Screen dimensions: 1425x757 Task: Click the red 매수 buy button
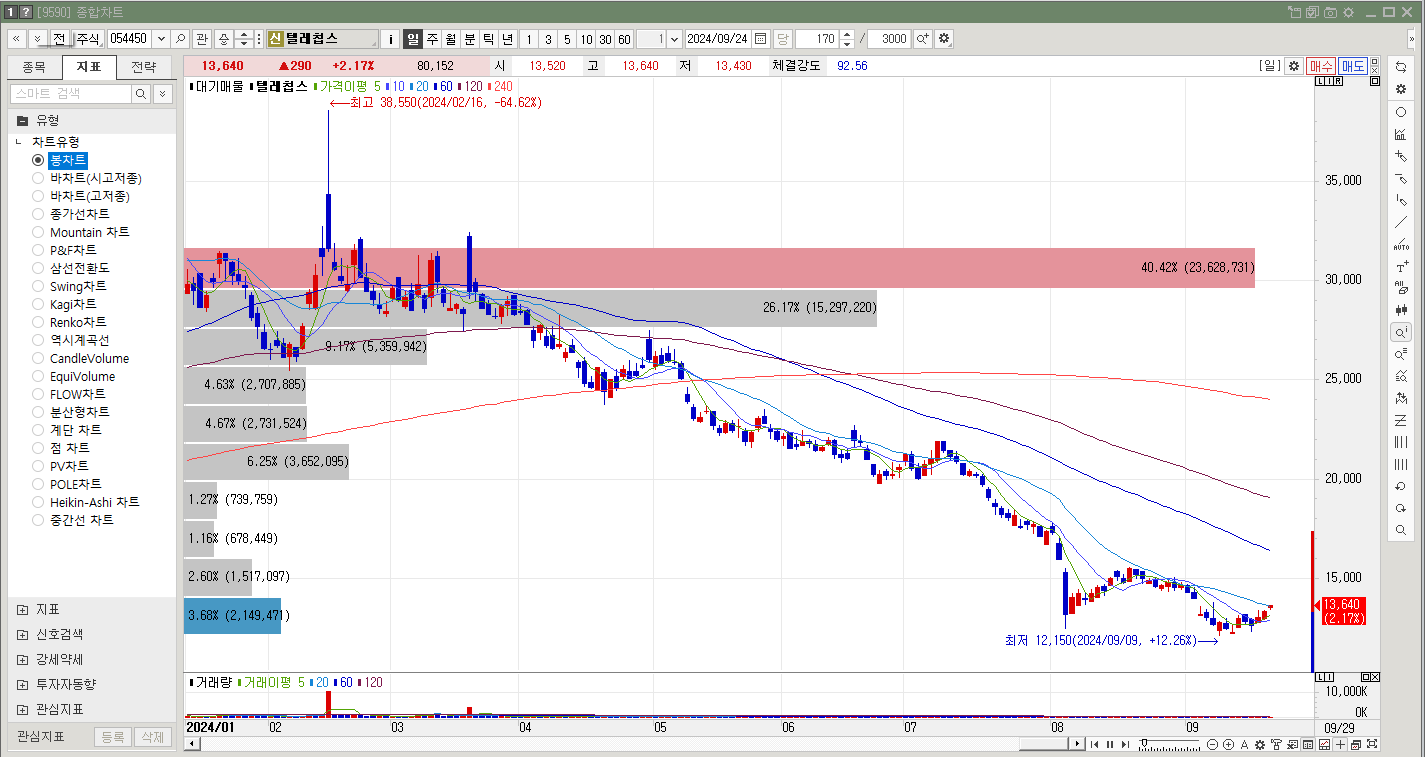point(1321,66)
